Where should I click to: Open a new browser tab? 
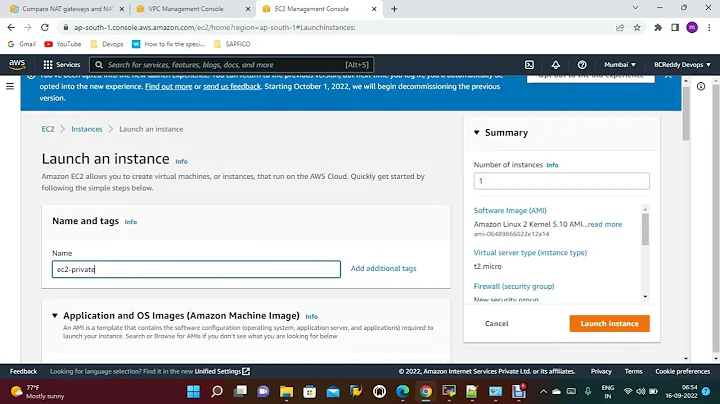coord(394,9)
